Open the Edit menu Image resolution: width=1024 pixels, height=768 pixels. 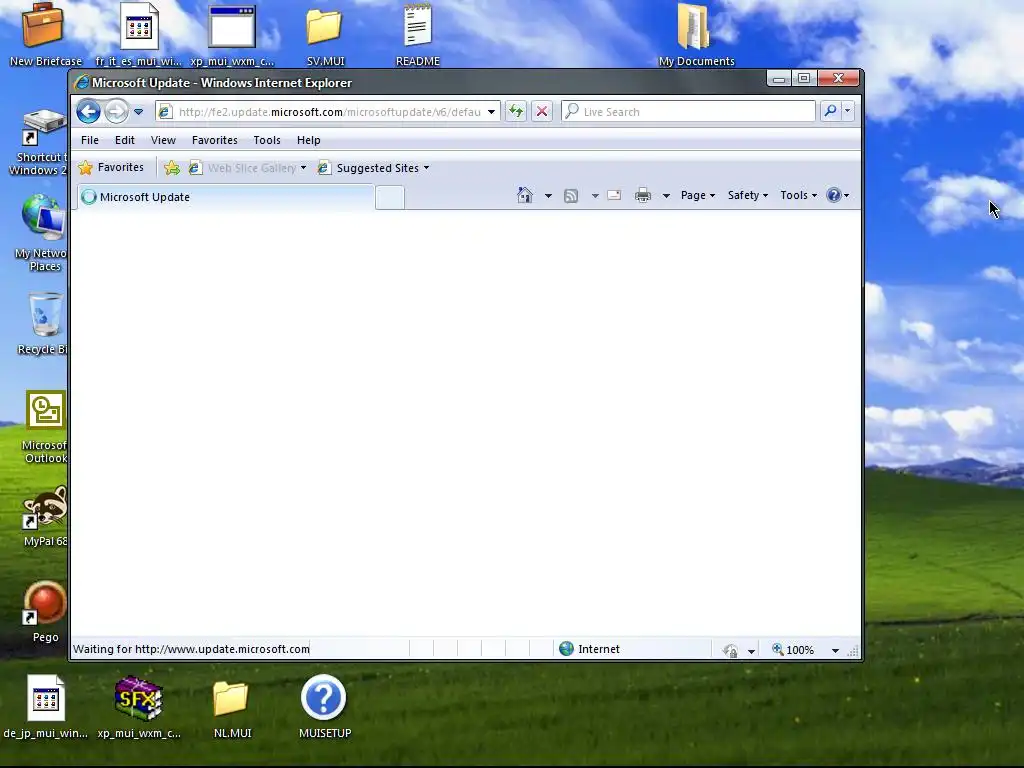pyautogui.click(x=125, y=140)
